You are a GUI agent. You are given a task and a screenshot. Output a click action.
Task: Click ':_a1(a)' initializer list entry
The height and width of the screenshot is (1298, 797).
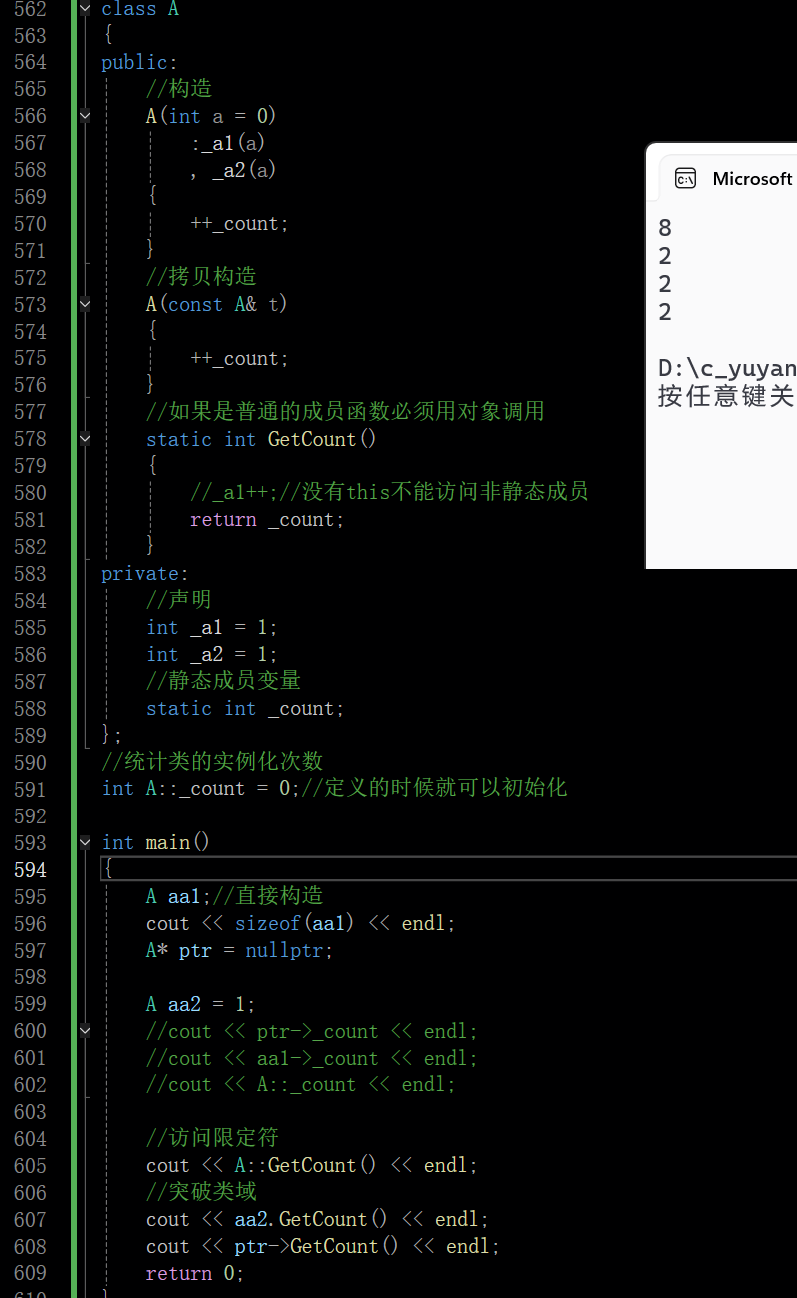[x=228, y=143]
